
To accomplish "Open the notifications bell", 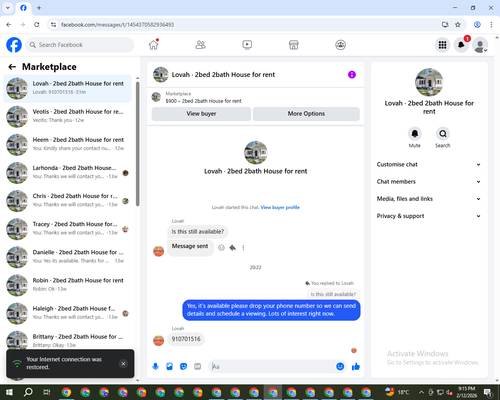I will pos(461,45).
